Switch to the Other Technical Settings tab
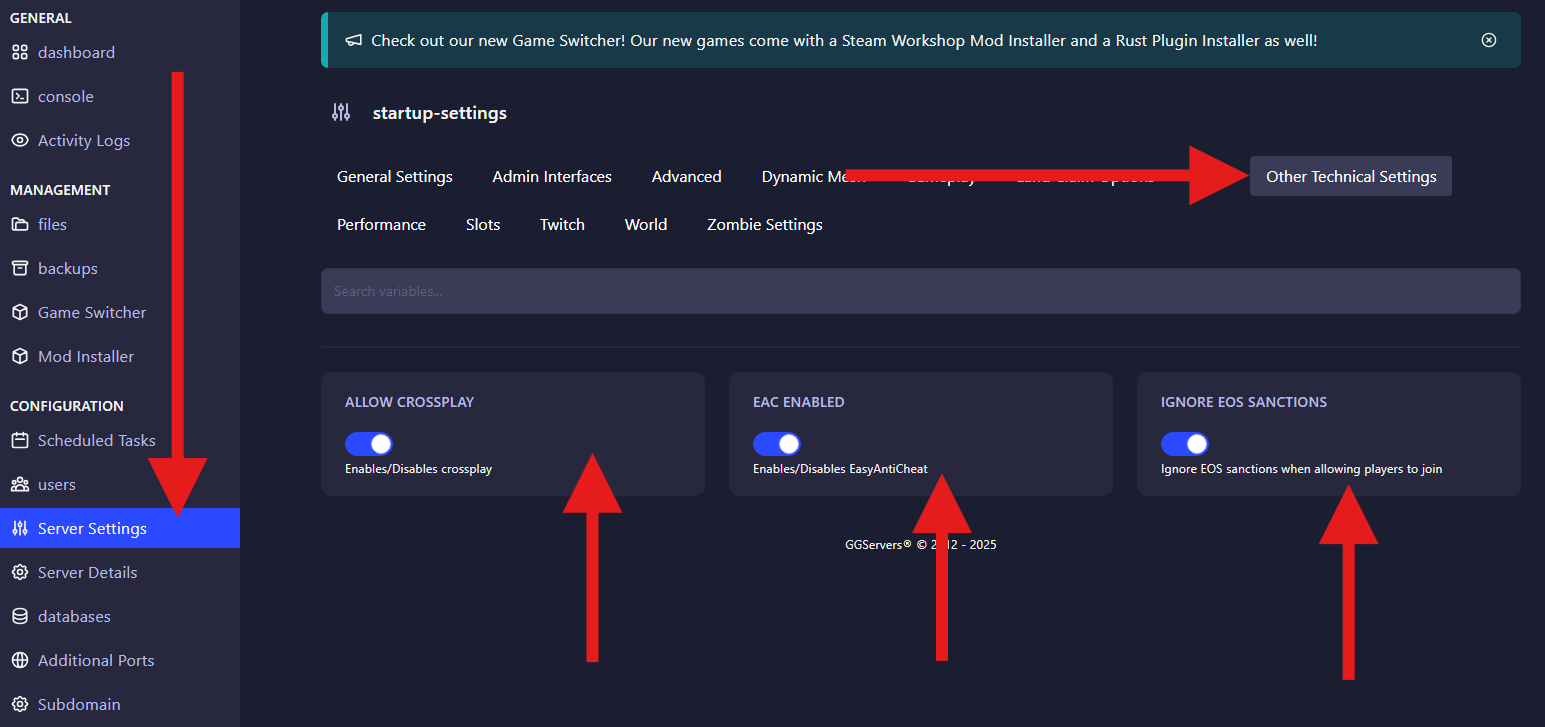The image size is (1545, 727). [x=1350, y=176]
